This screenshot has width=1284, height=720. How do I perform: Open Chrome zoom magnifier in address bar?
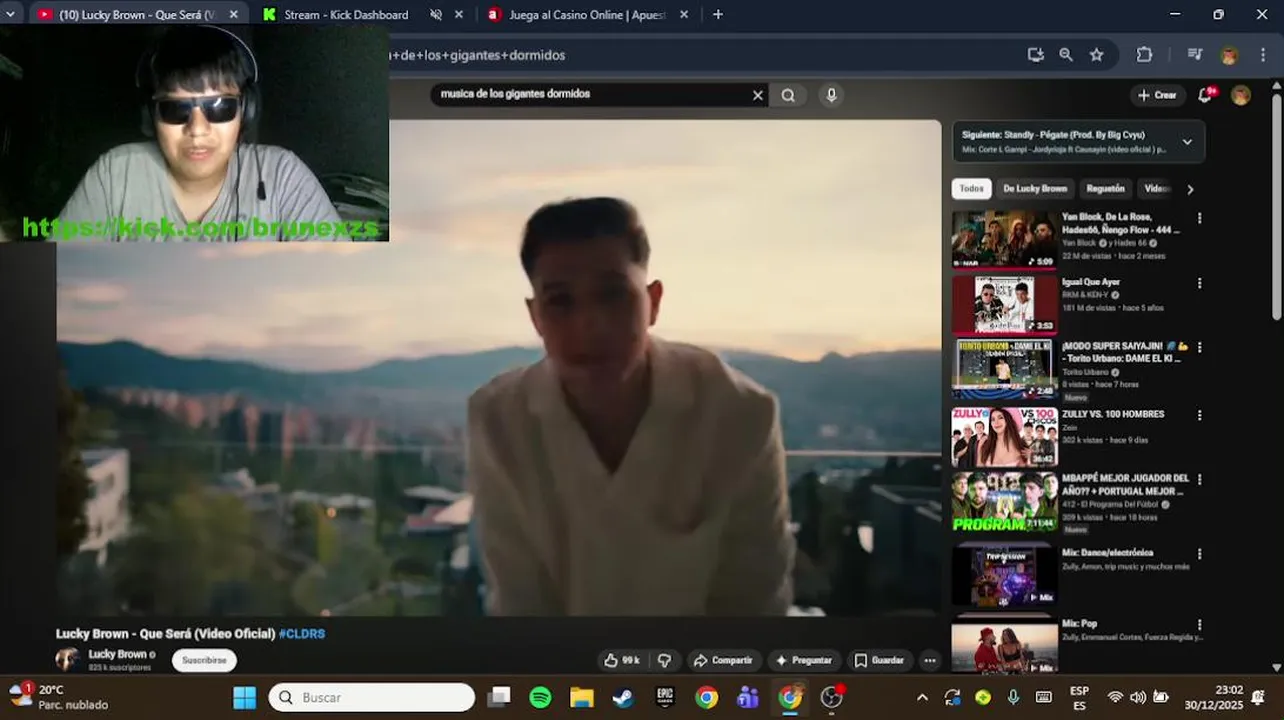point(1066,55)
